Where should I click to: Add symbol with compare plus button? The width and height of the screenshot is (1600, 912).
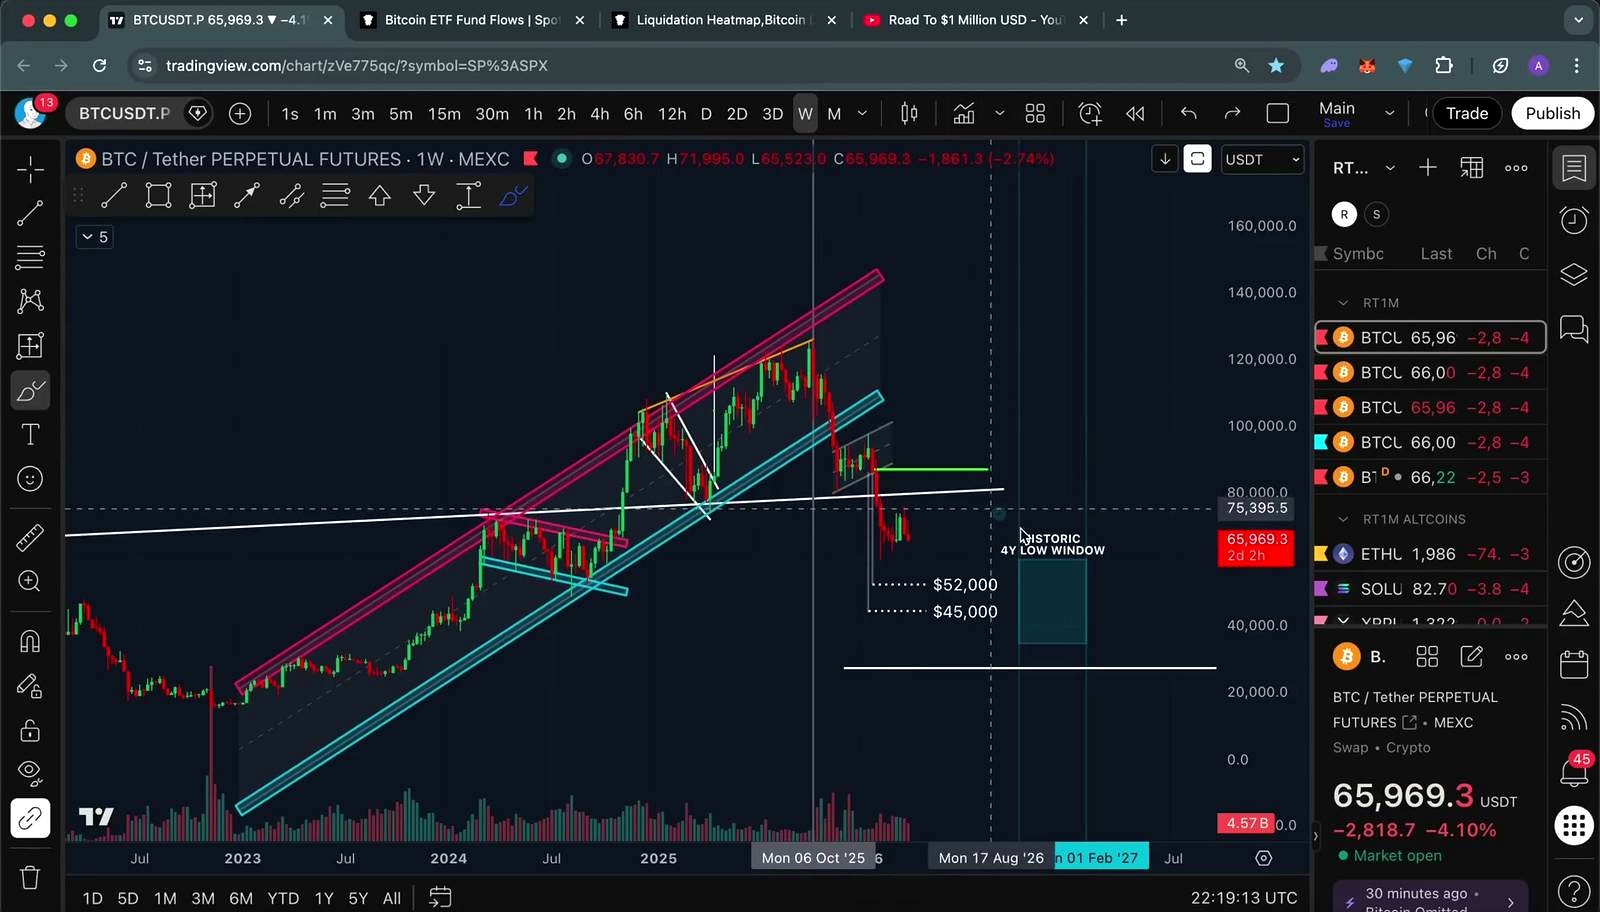[240, 114]
